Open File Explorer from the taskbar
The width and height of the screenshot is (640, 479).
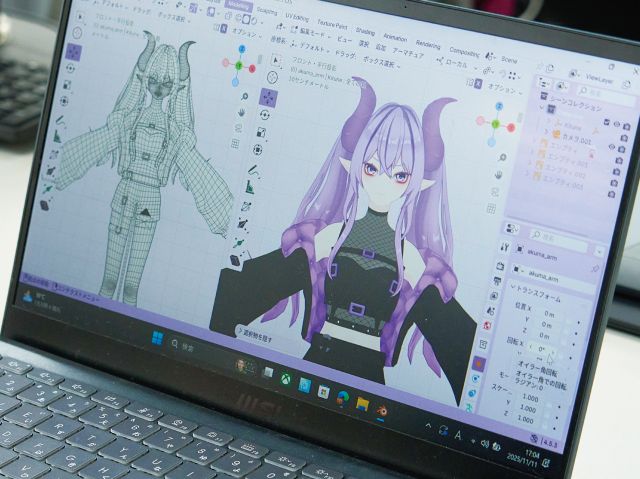pyautogui.click(x=362, y=405)
